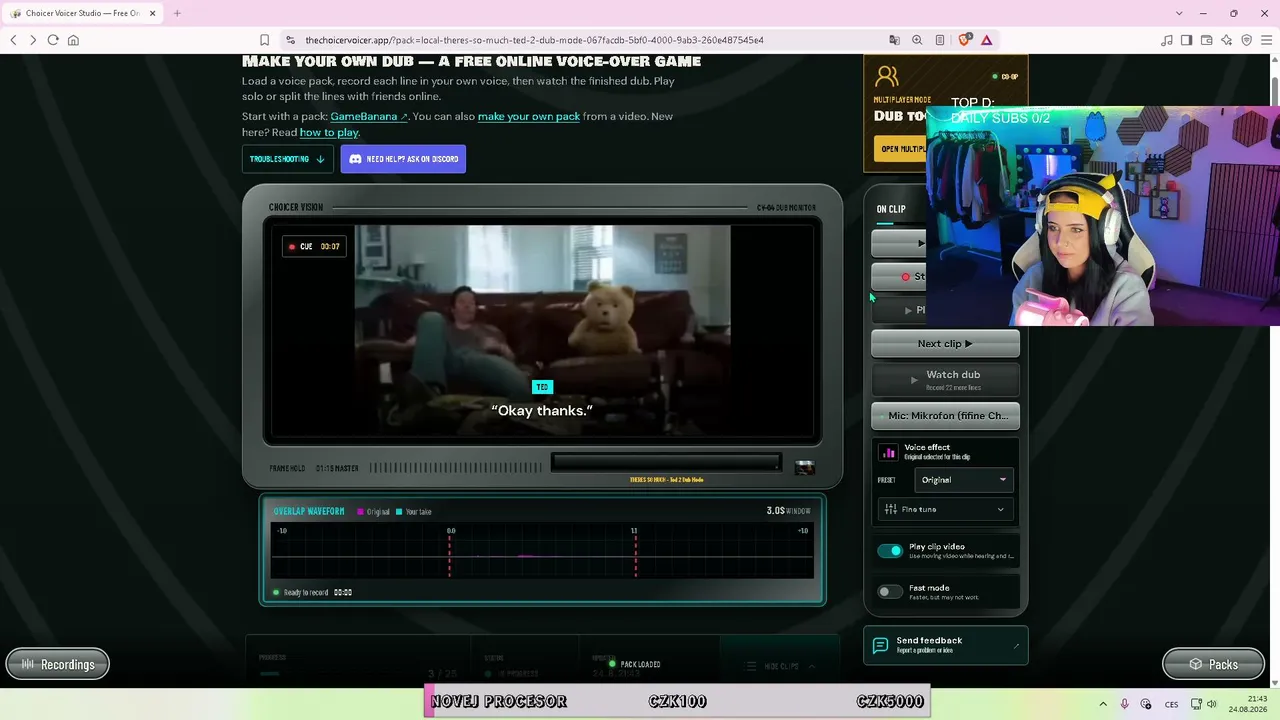This screenshot has height=720, width=1280.
Task: Open the taskbar network icon
Action: coord(1196,704)
